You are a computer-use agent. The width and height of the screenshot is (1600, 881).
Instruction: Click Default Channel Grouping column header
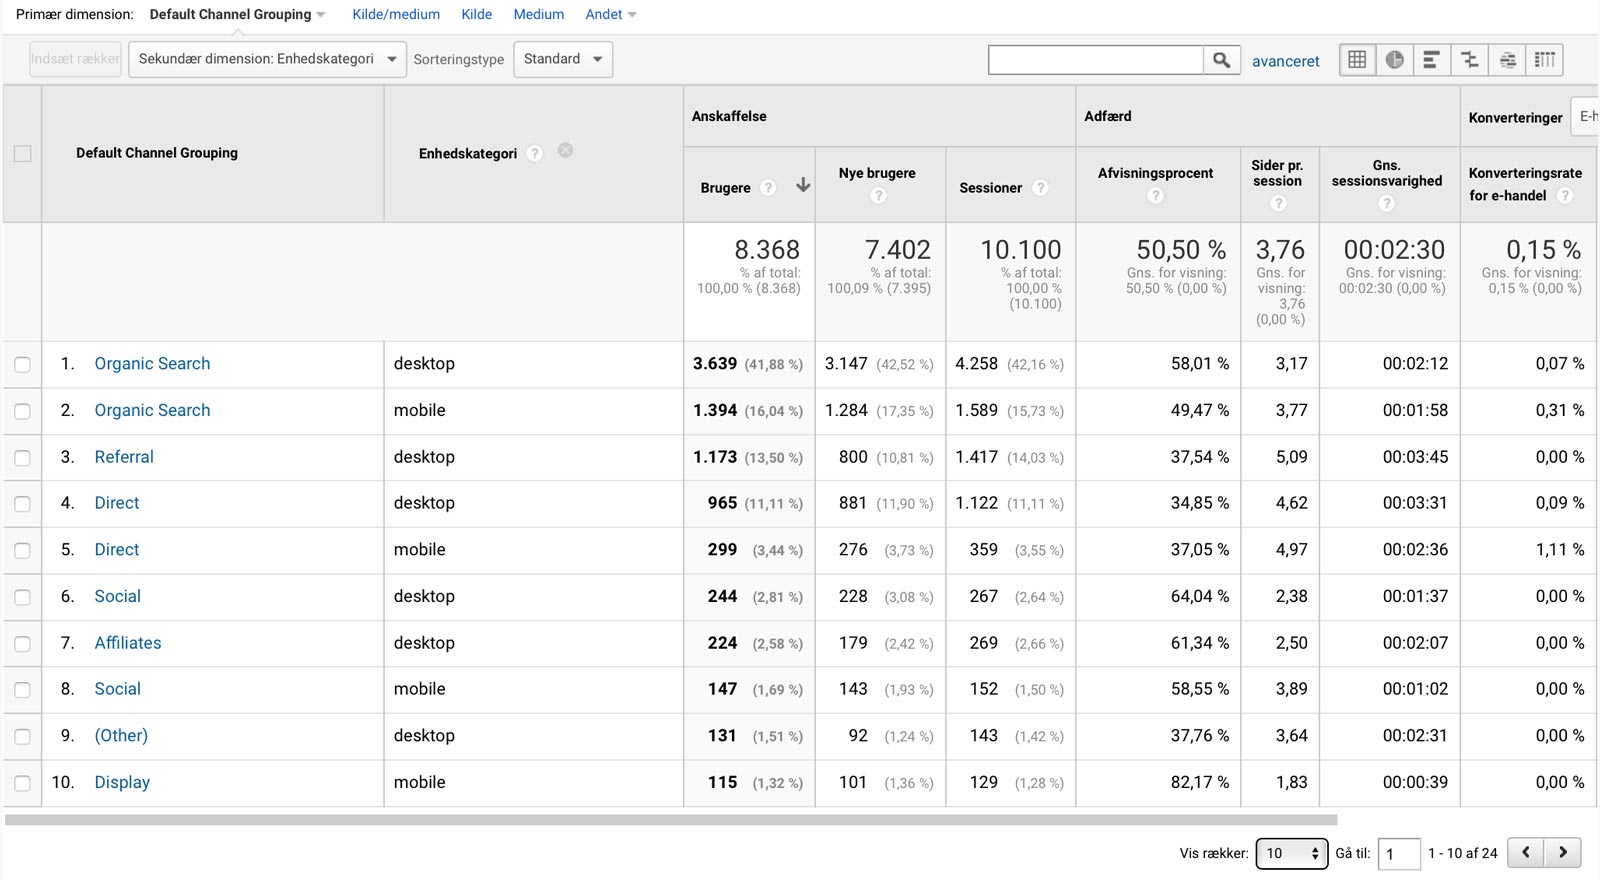coord(157,153)
